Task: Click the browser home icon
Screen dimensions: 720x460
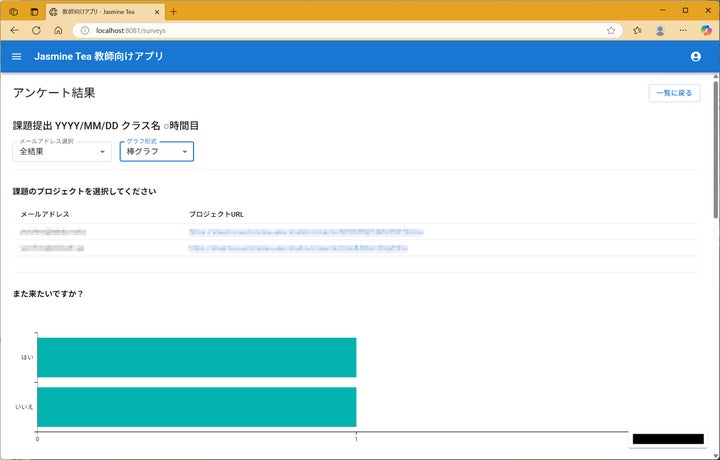Action: point(58,30)
